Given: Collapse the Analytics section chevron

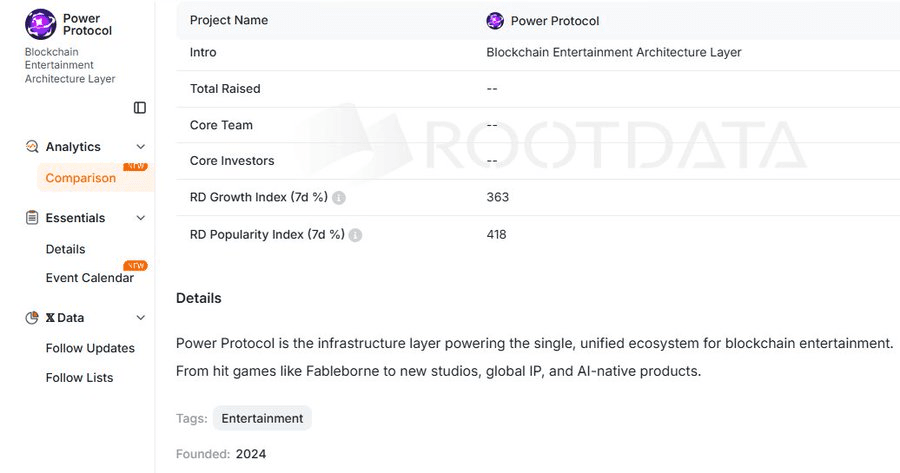Looking at the screenshot, I should 140,147.
